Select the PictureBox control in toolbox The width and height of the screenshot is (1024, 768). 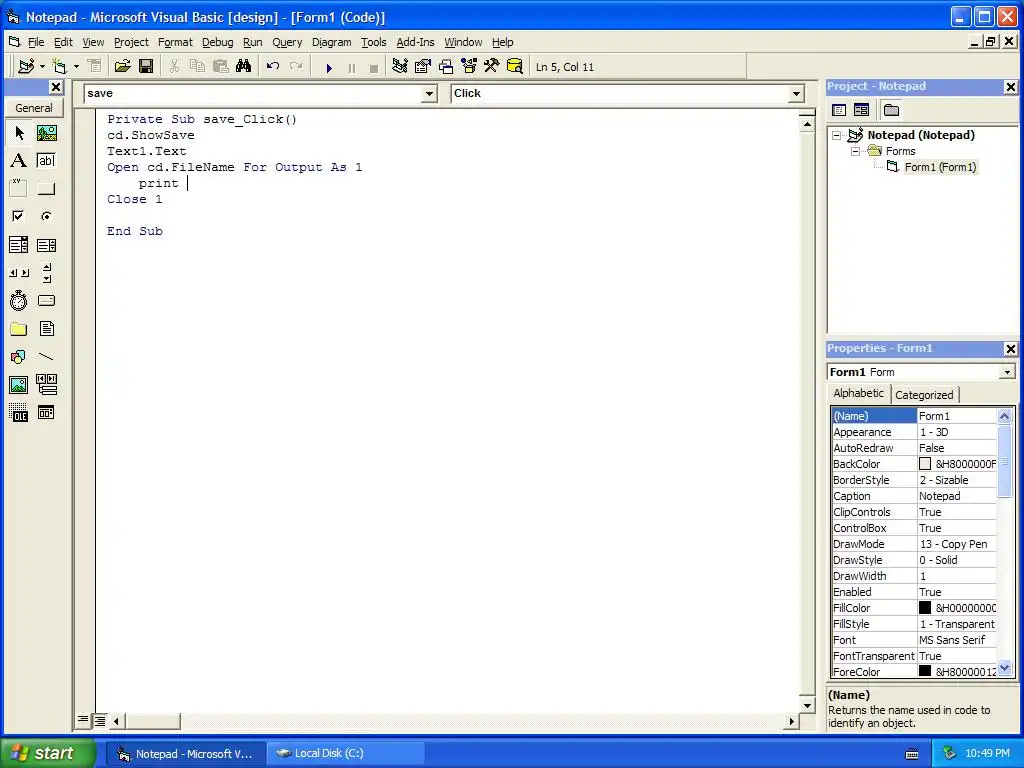click(46, 133)
